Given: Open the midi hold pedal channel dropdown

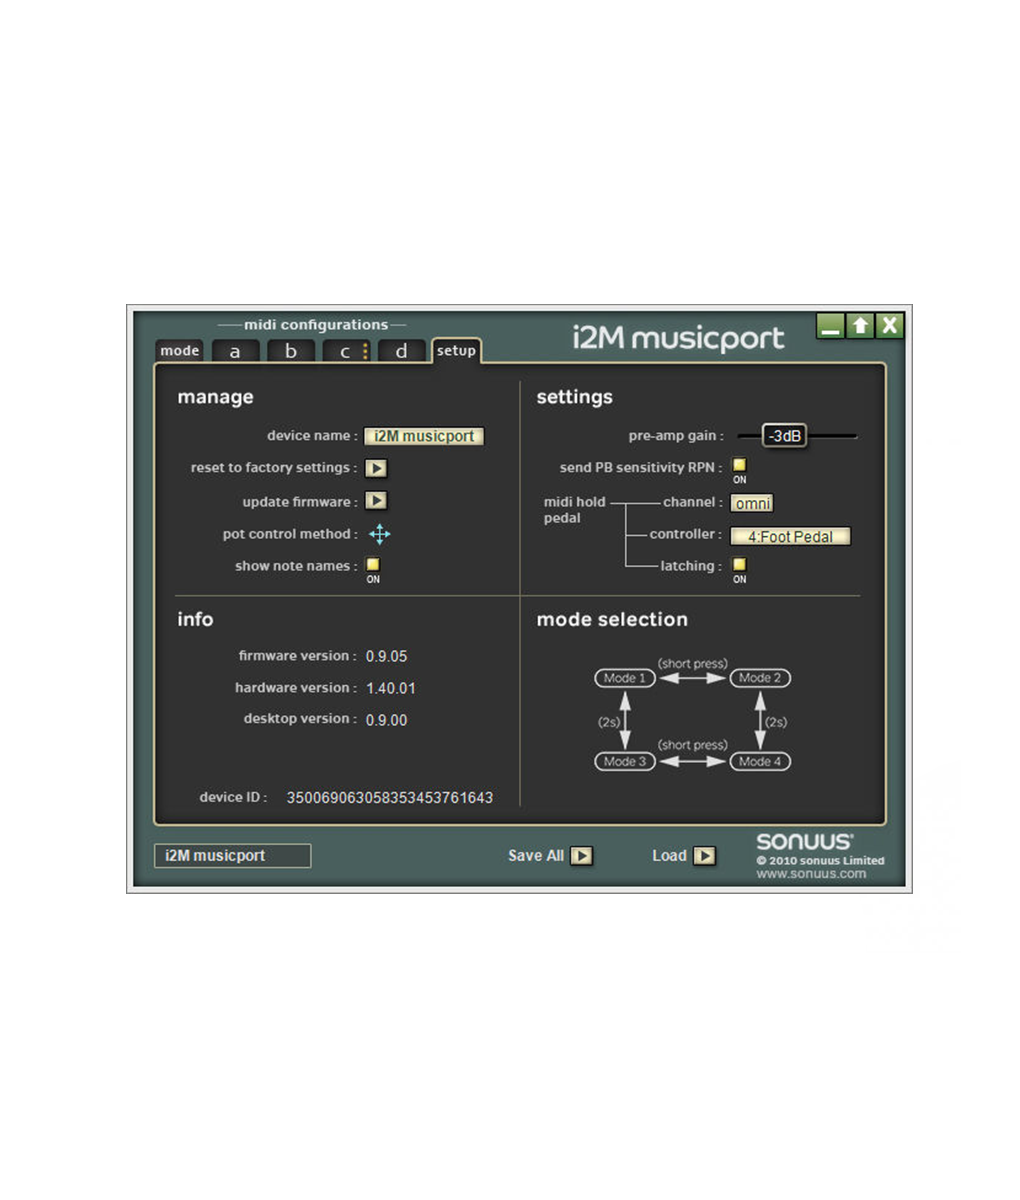Looking at the screenshot, I should (x=752, y=503).
